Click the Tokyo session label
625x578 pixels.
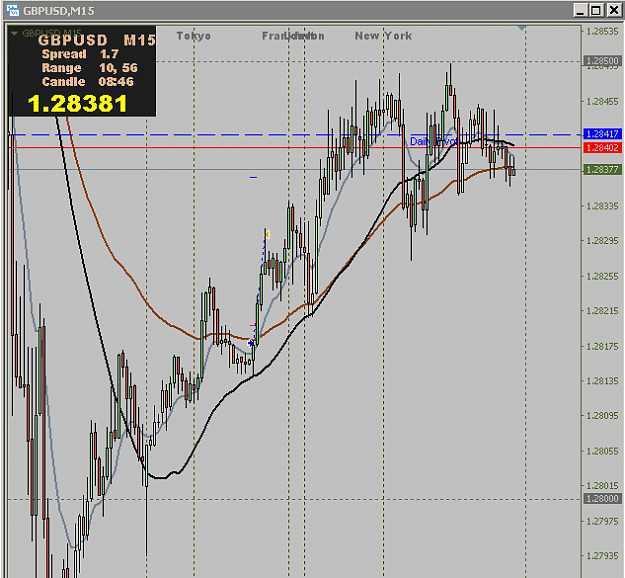(x=194, y=36)
